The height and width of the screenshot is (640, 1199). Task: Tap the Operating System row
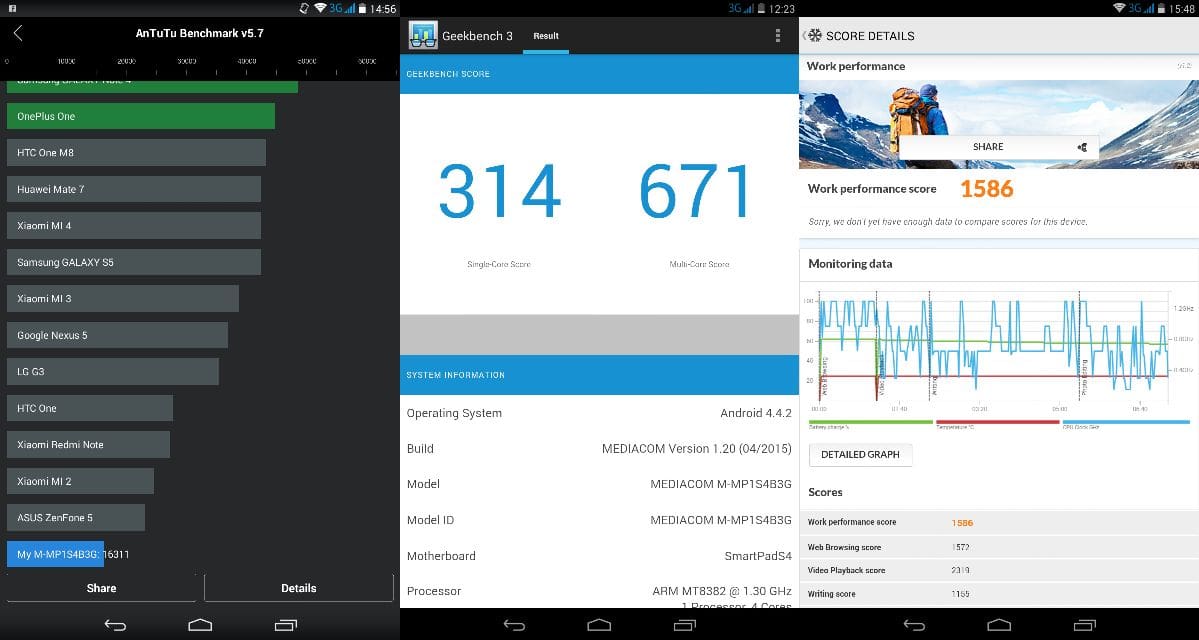click(599, 413)
